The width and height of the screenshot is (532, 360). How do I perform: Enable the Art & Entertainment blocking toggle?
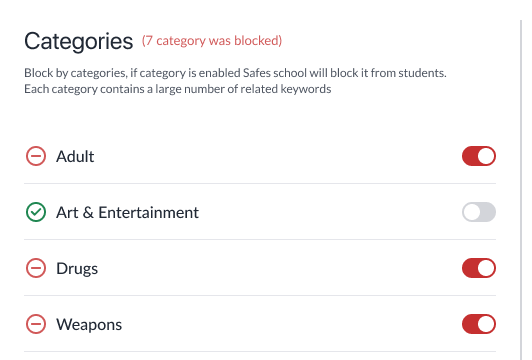coord(479,212)
